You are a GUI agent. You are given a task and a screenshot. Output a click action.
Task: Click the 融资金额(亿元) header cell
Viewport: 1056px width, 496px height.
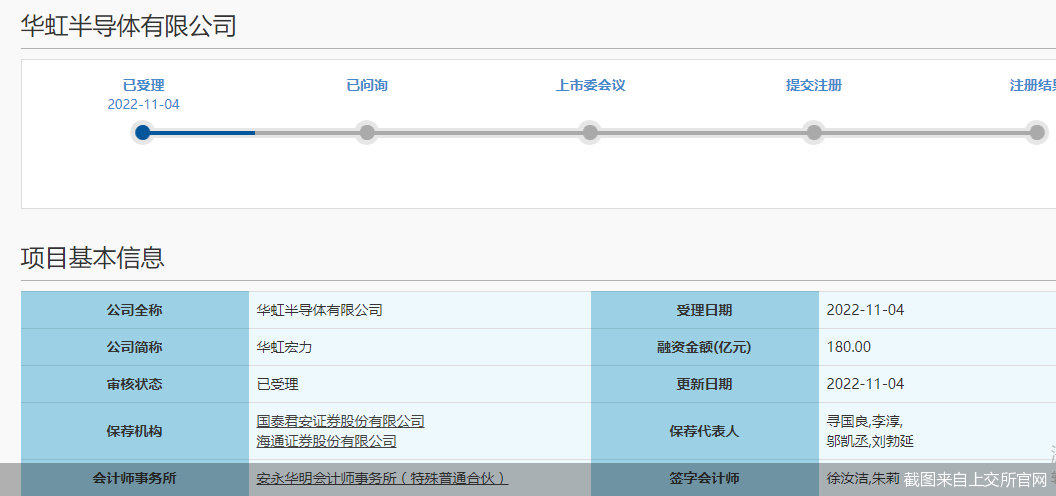click(x=704, y=347)
